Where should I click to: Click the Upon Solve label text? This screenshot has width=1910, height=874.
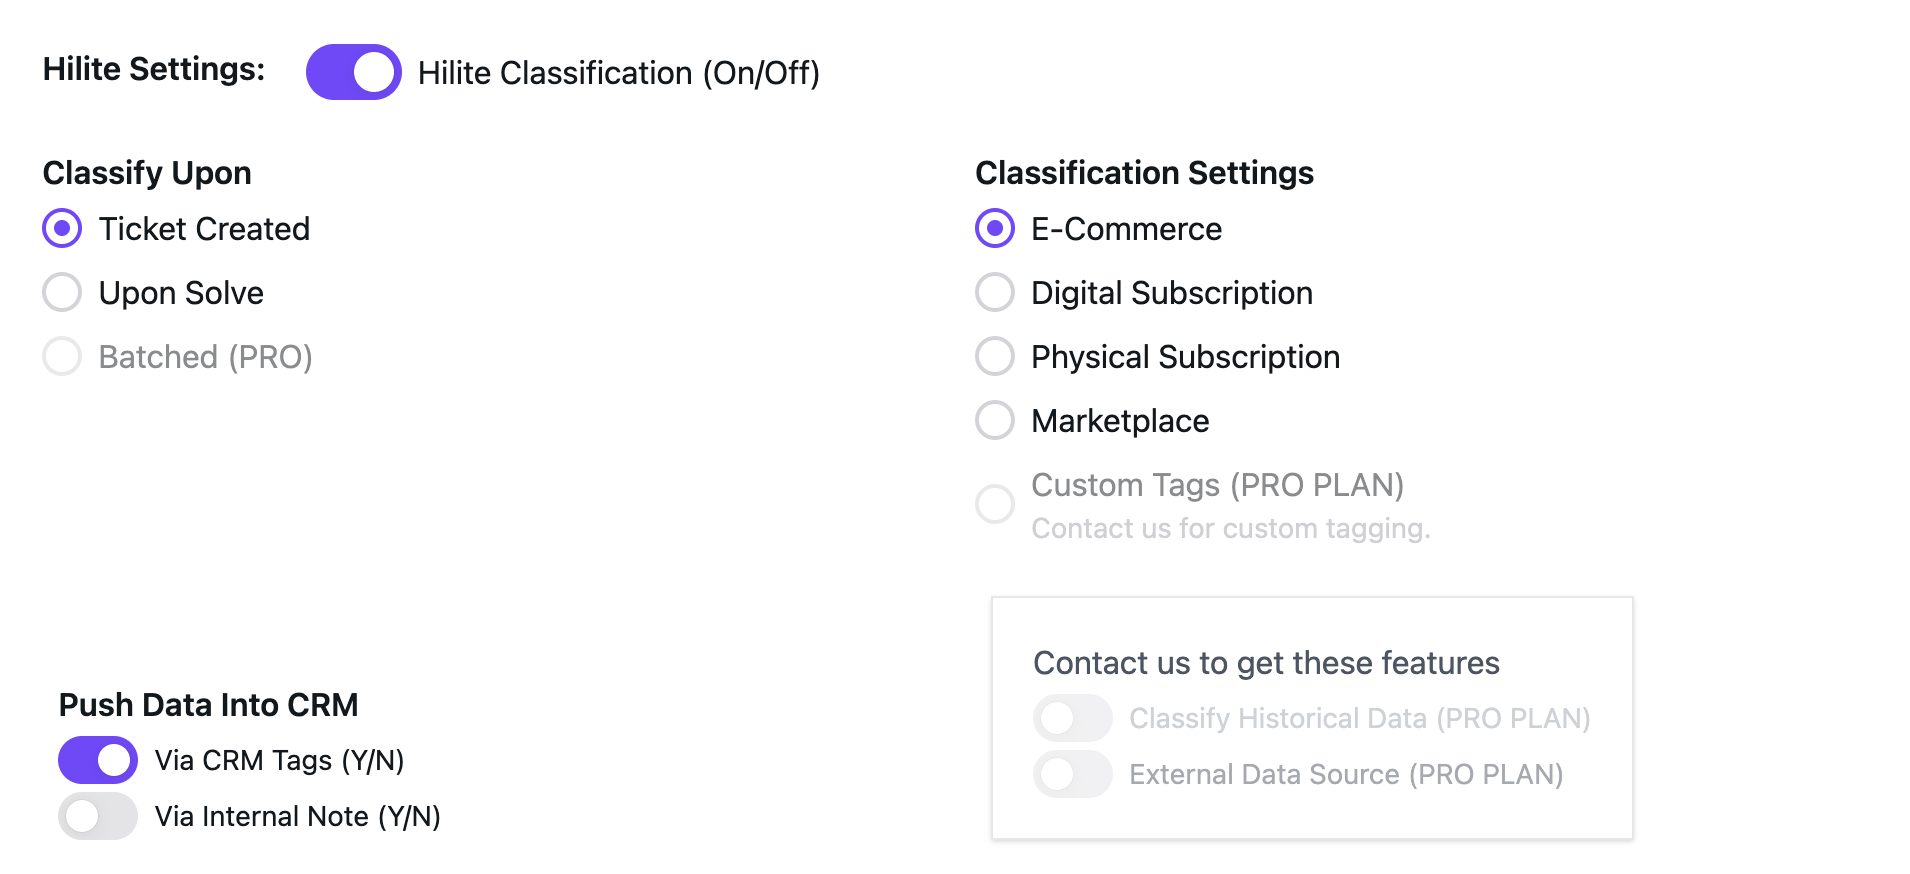[181, 293]
